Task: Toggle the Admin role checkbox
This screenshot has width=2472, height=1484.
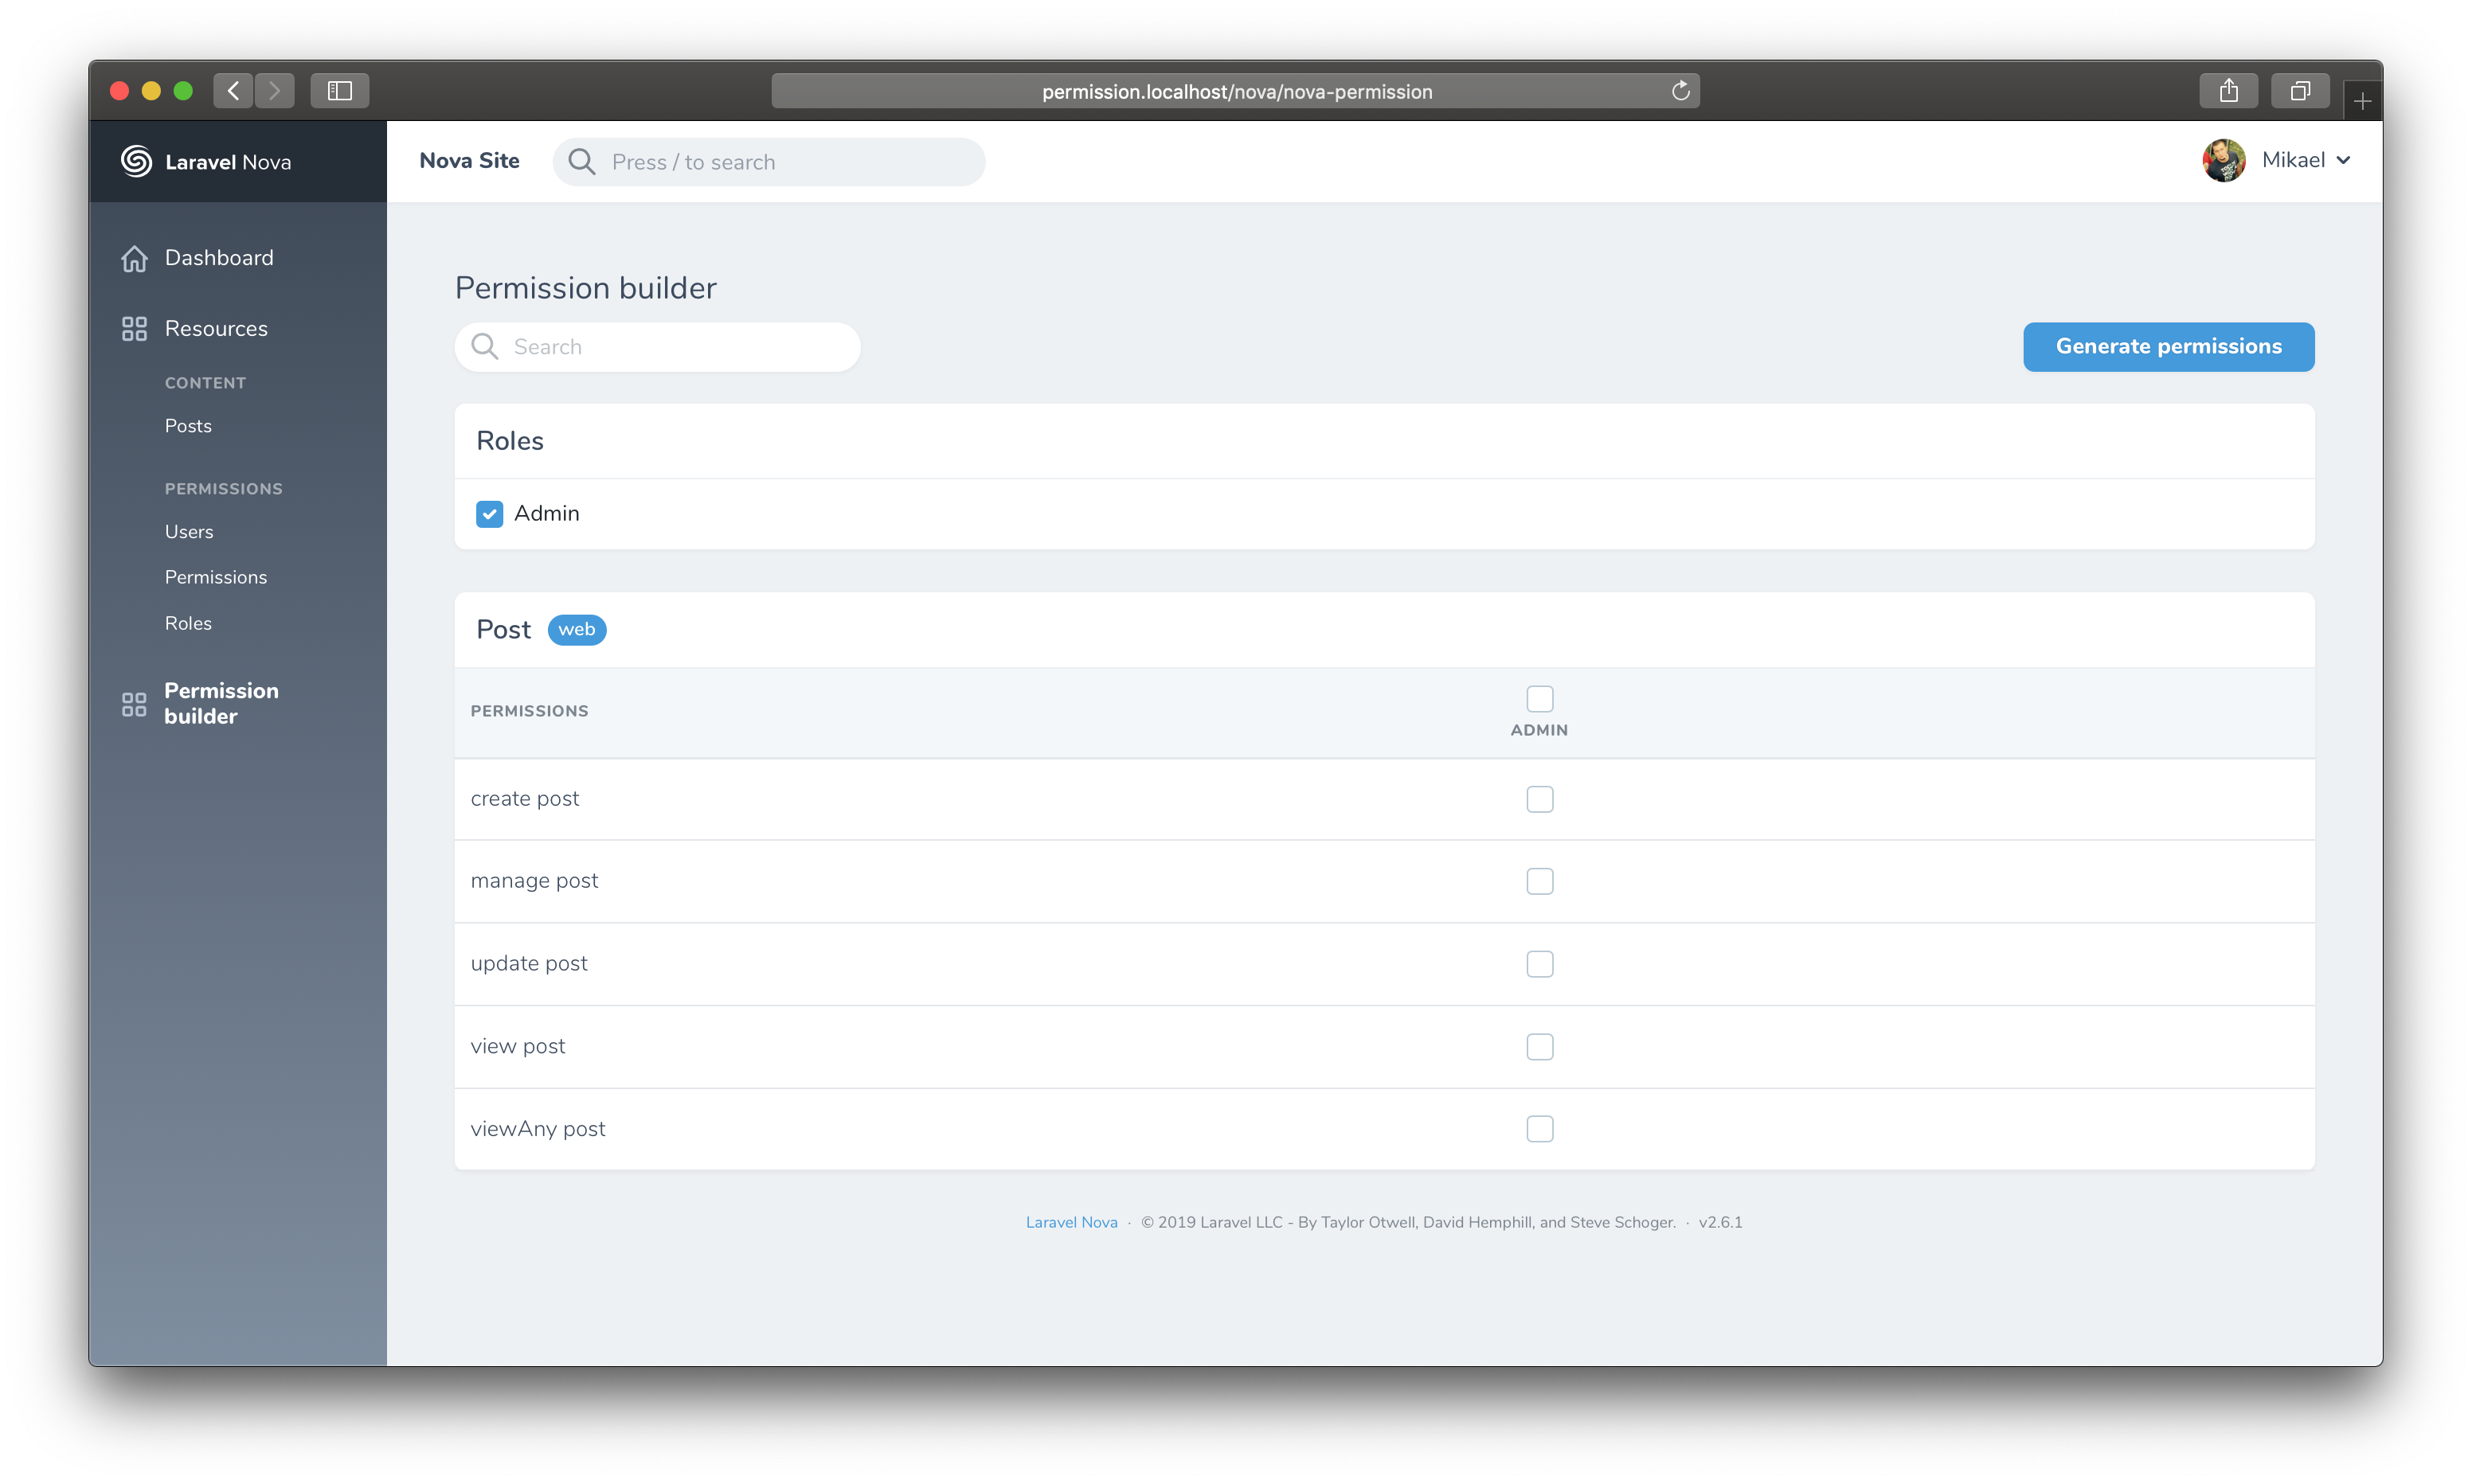Action: tap(489, 514)
